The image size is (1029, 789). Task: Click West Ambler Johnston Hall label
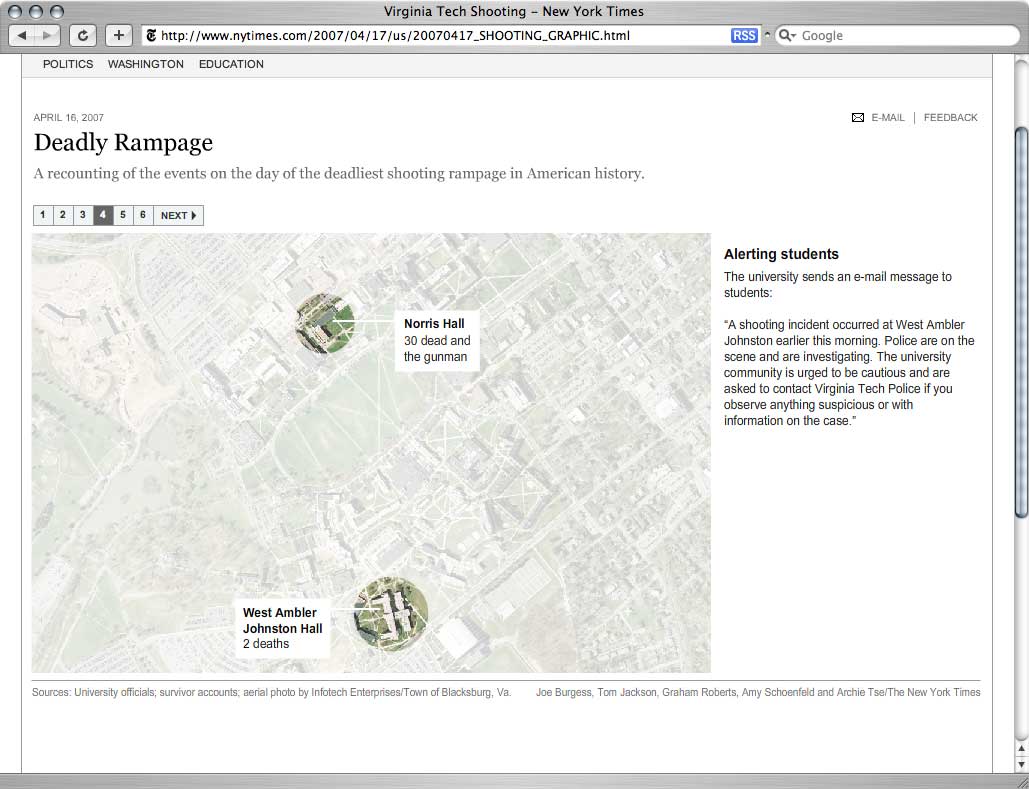(283, 628)
